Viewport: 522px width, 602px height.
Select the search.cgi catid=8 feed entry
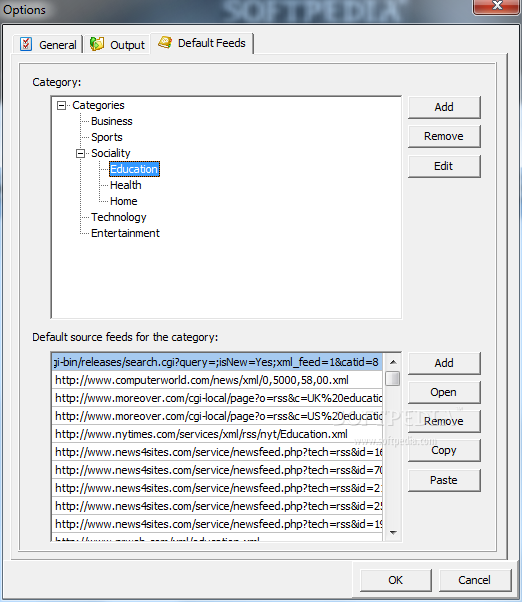[x=217, y=362]
